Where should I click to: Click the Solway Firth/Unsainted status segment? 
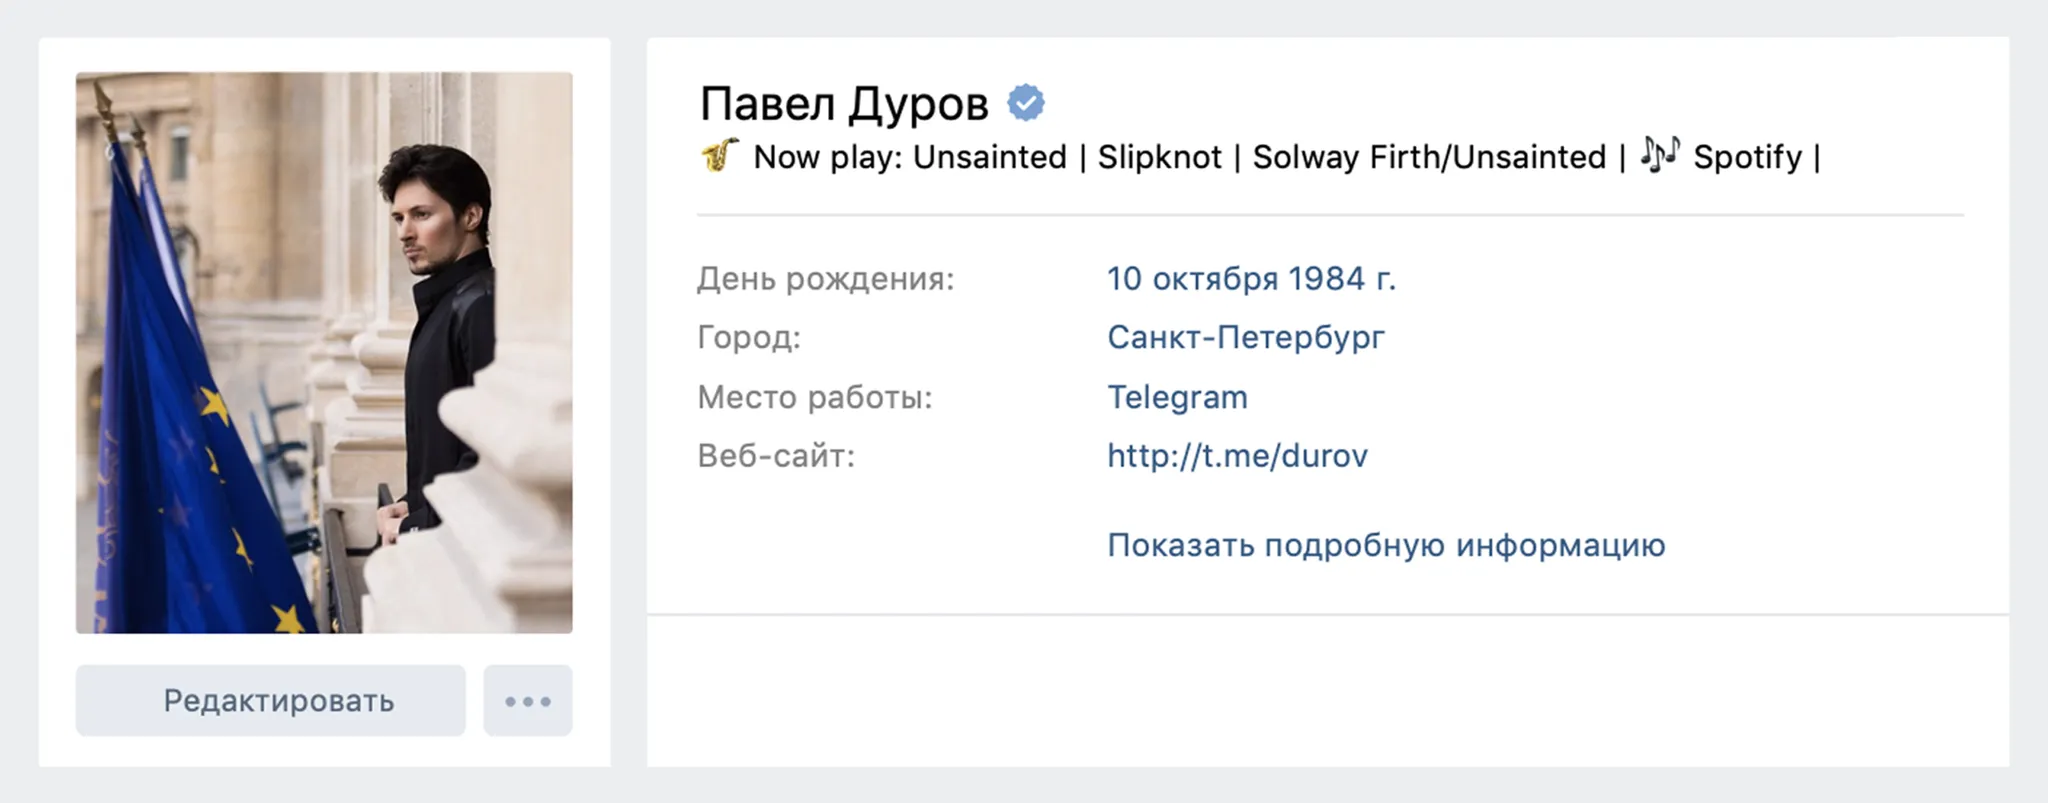pos(1429,157)
